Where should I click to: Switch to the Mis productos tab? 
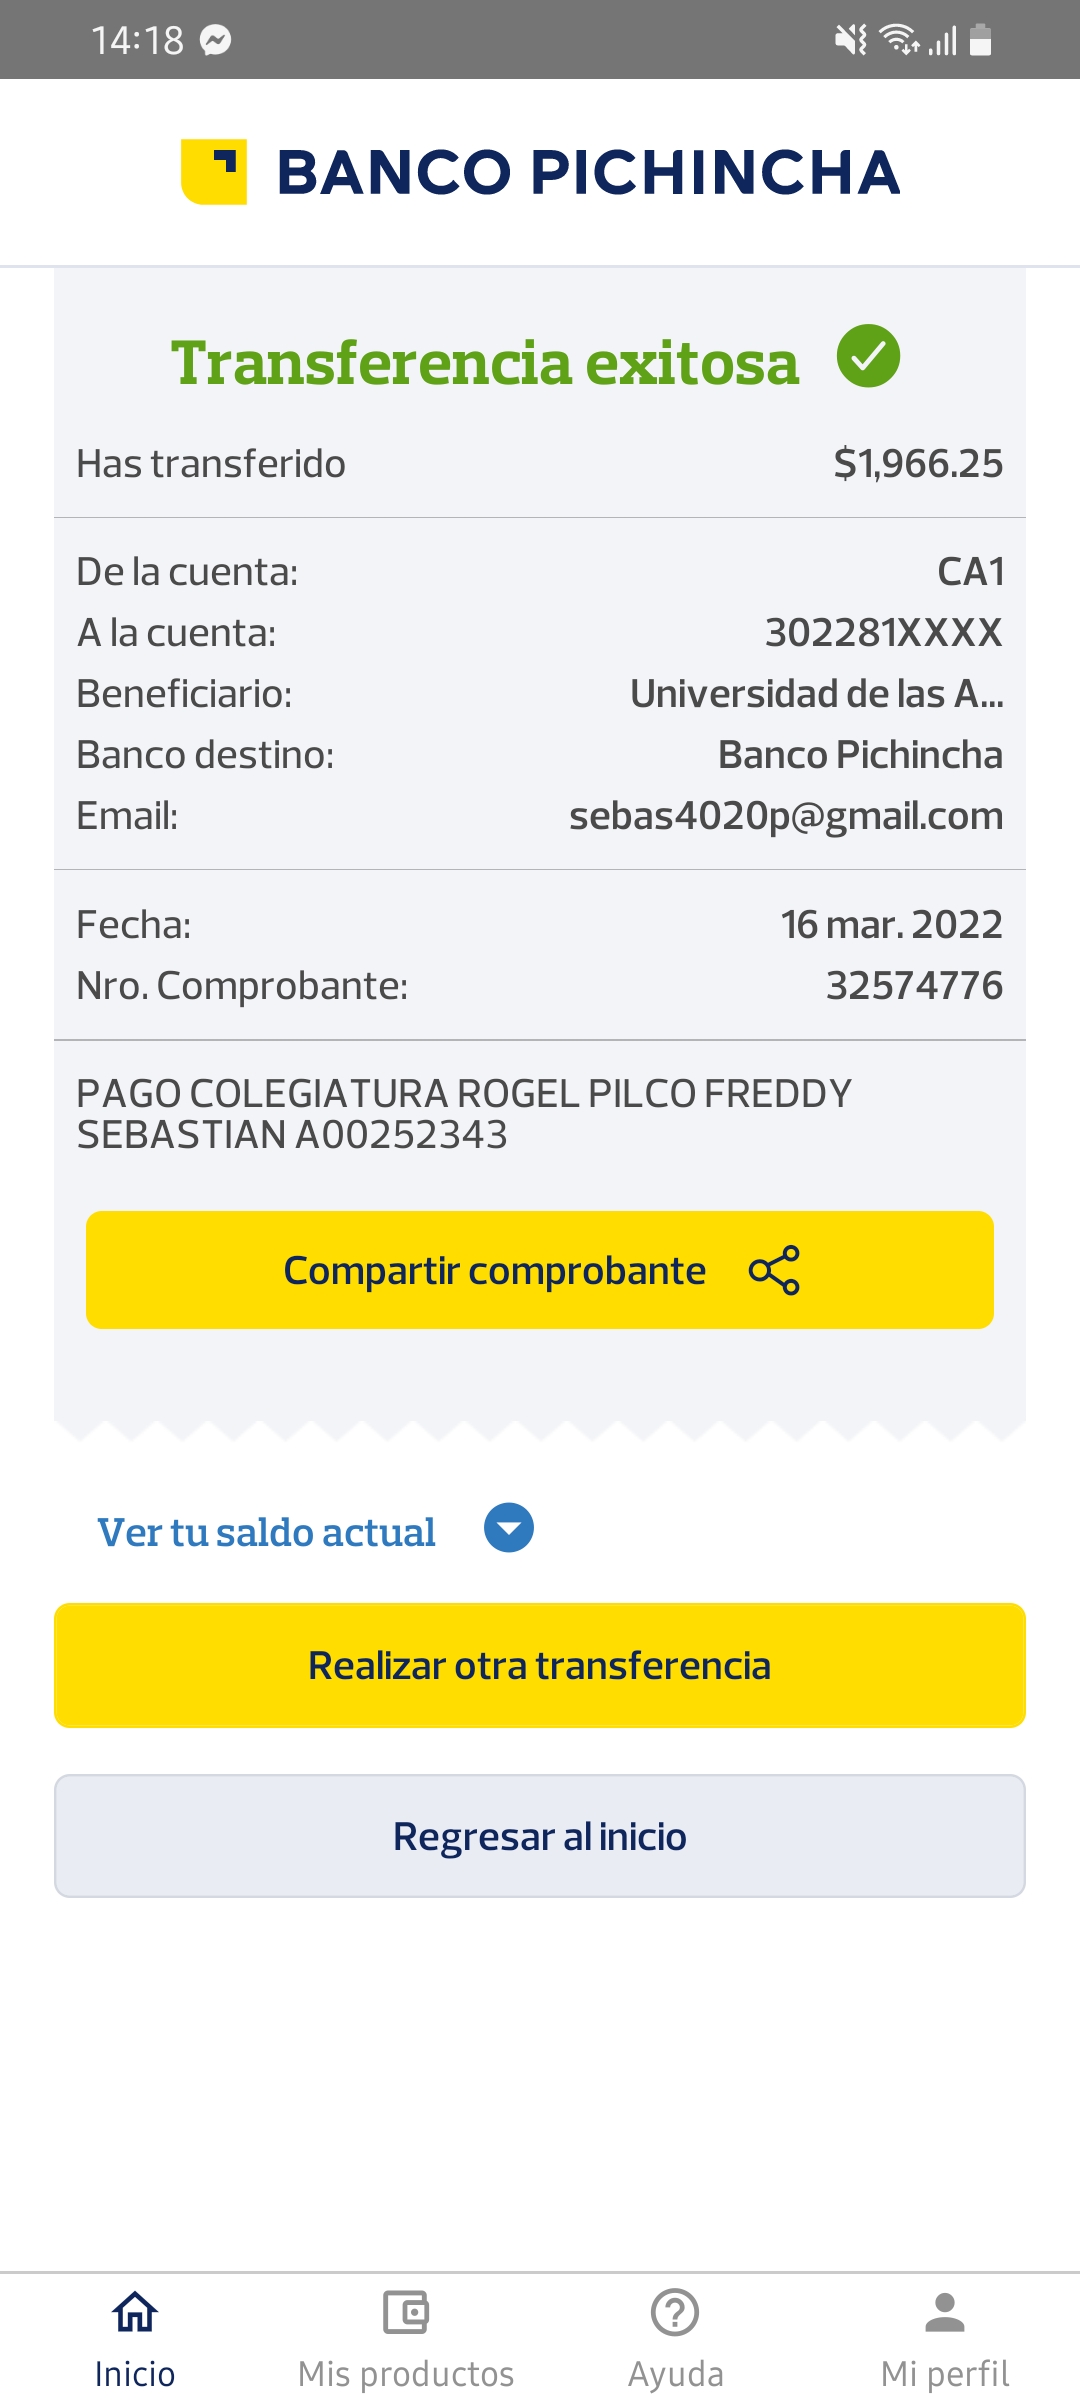pyautogui.click(x=406, y=2374)
